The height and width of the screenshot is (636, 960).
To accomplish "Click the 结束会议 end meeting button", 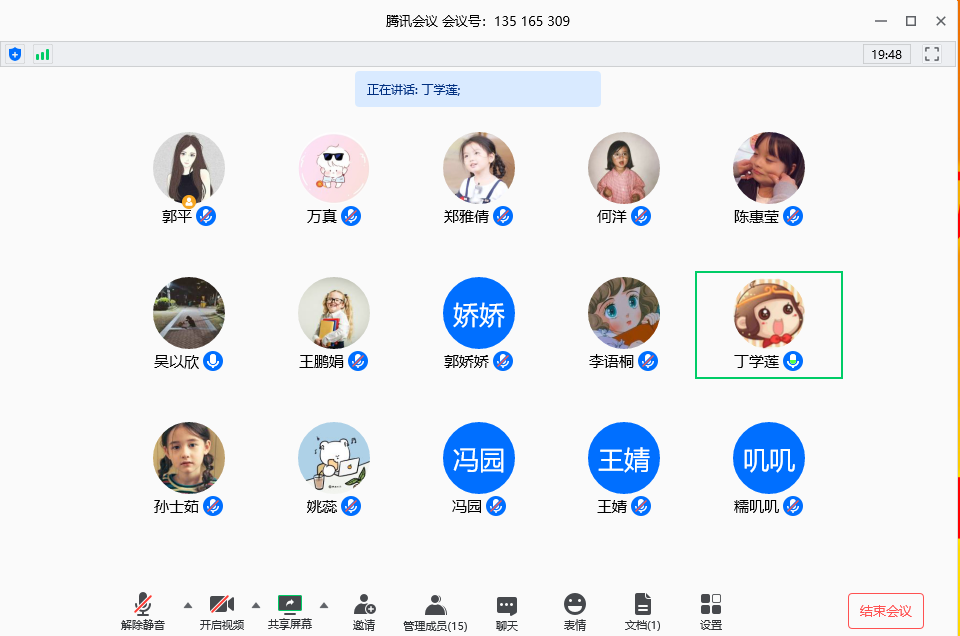I will 885,610.
